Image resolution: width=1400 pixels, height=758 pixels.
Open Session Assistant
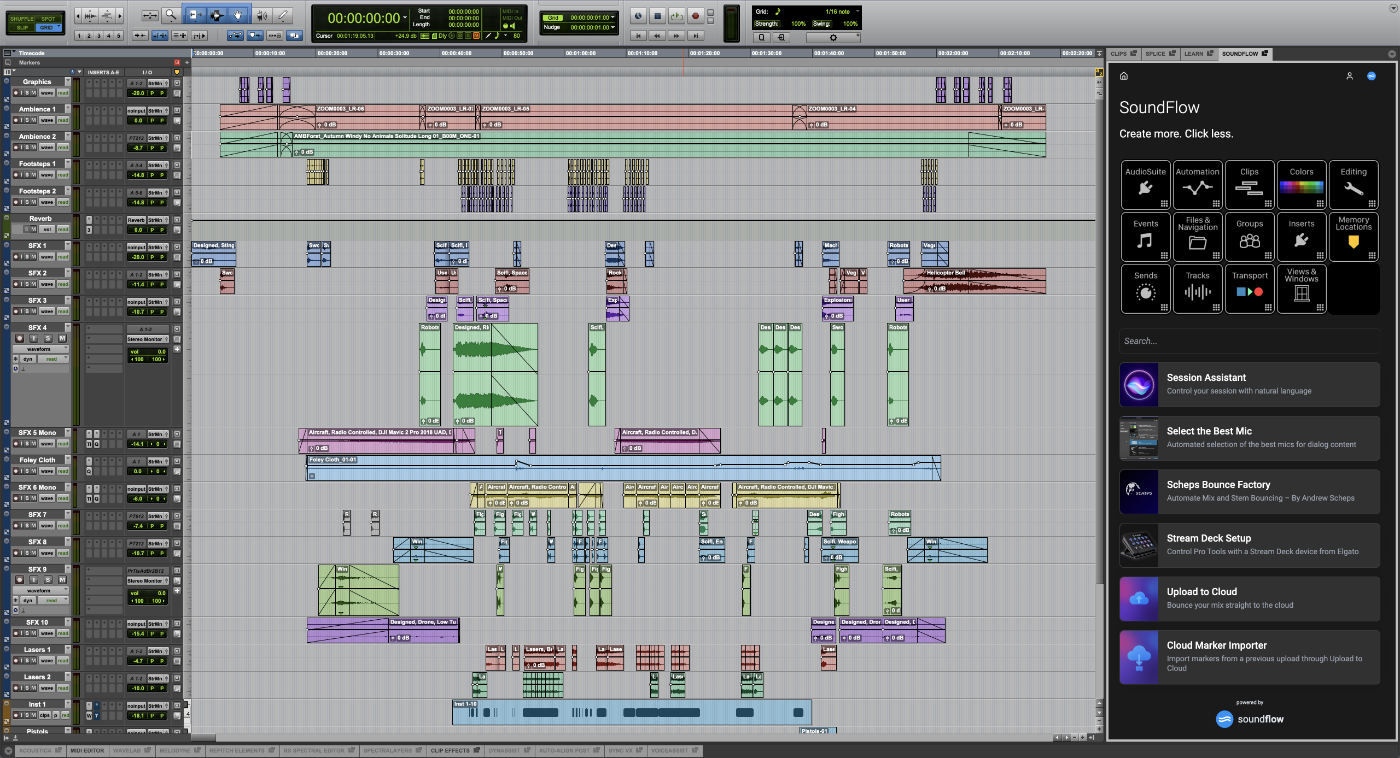click(x=1250, y=384)
